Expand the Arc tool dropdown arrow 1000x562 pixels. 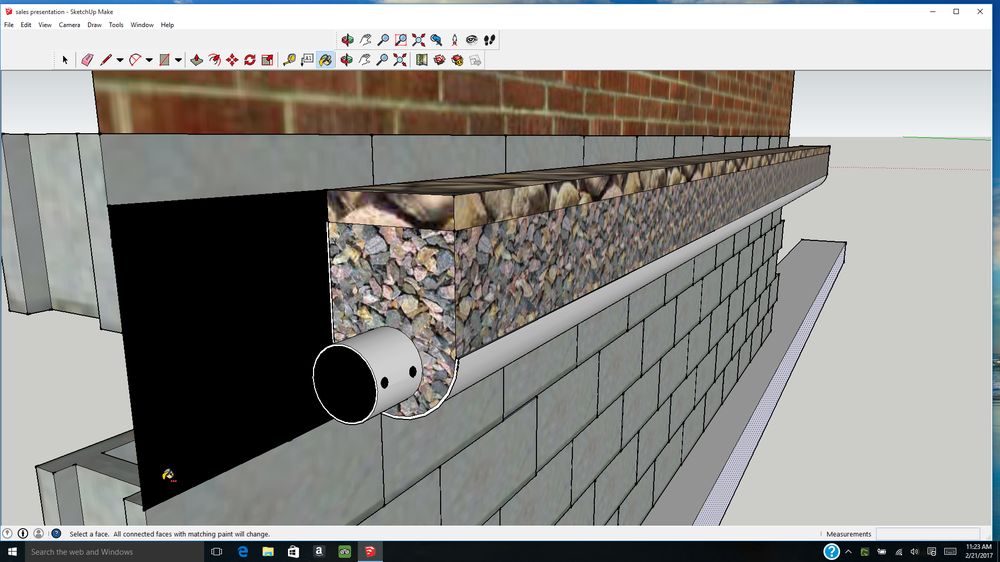pos(149,60)
